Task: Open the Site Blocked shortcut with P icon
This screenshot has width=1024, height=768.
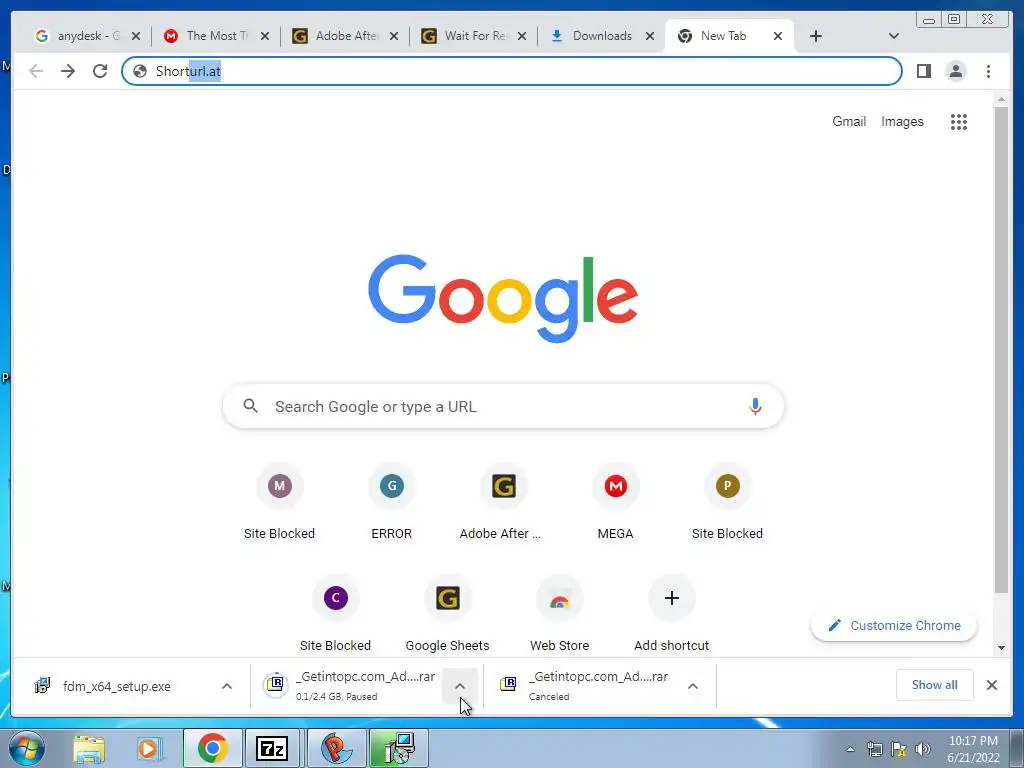Action: [x=728, y=502]
